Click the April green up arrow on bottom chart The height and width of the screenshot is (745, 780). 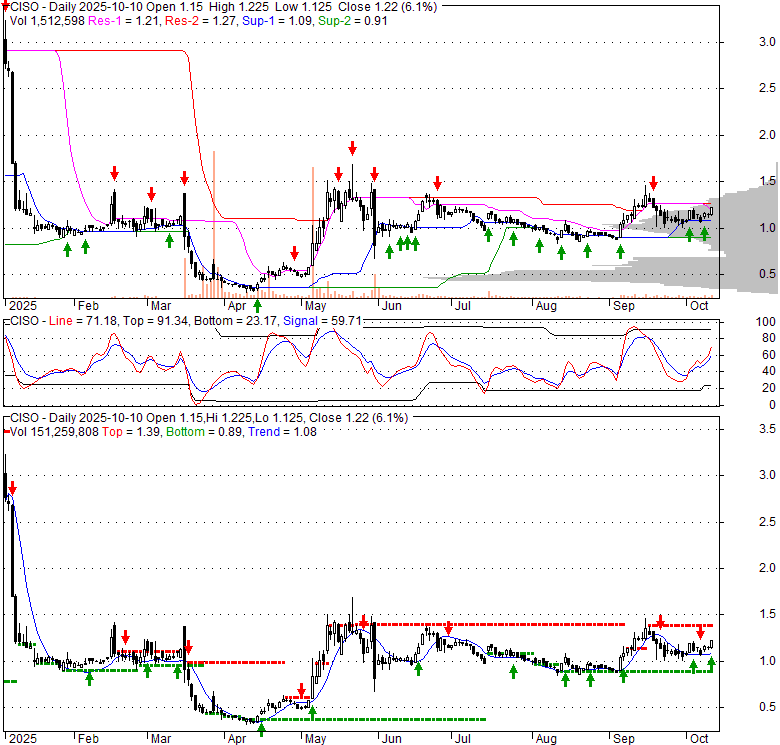coord(261,730)
